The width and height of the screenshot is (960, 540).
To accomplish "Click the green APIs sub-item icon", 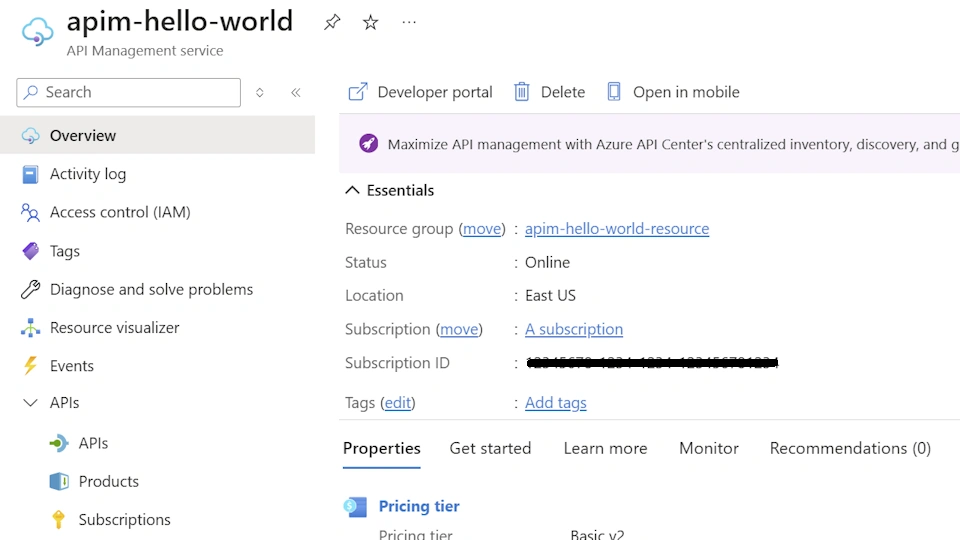I will pos(59,443).
